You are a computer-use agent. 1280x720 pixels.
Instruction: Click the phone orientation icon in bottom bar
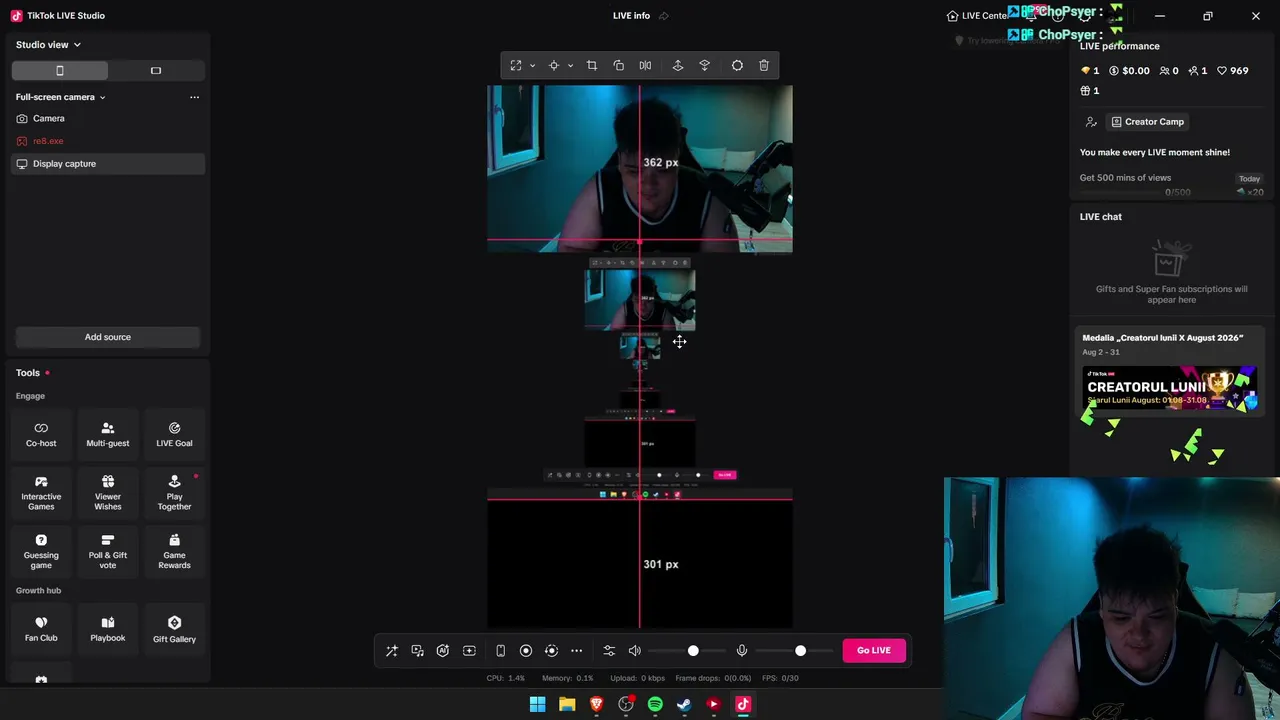(x=500, y=651)
